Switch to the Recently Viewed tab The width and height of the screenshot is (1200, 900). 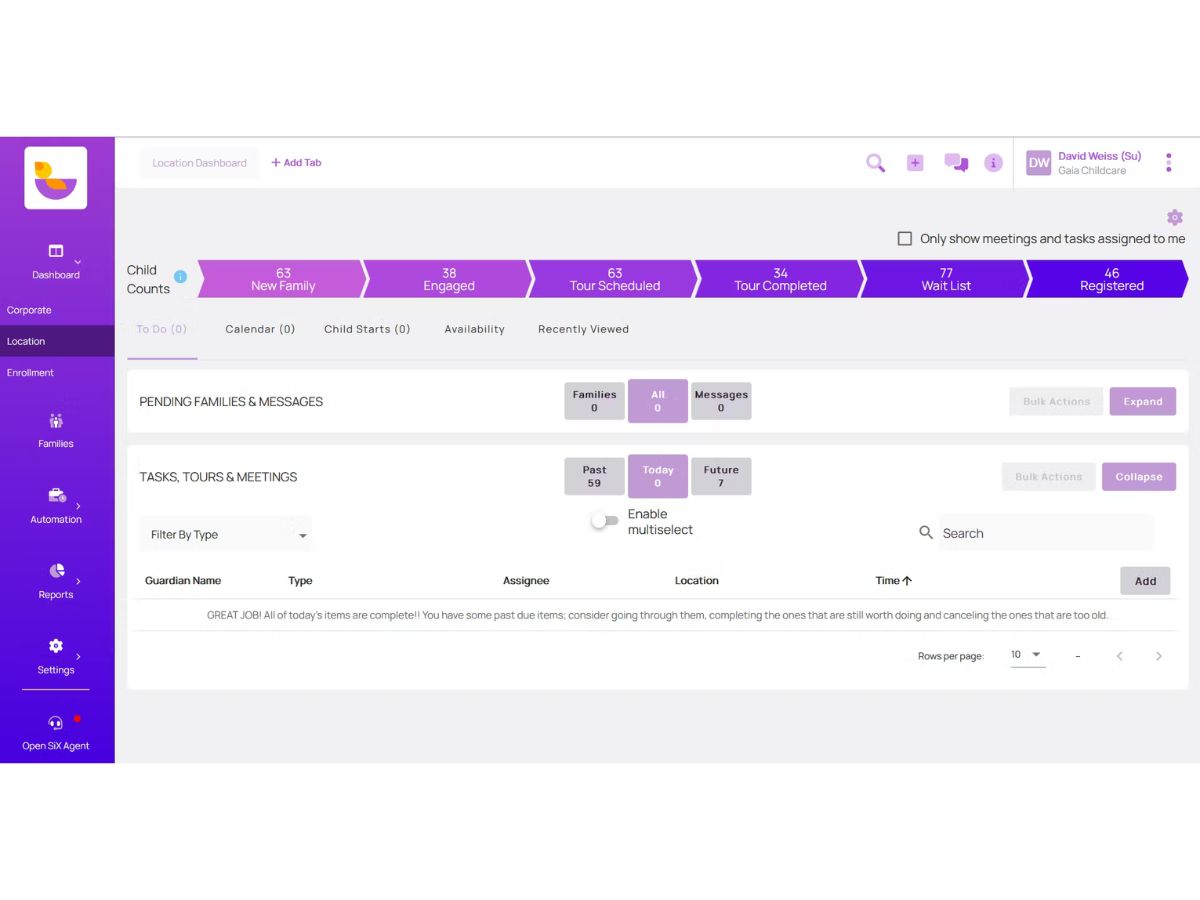pyautogui.click(x=583, y=329)
